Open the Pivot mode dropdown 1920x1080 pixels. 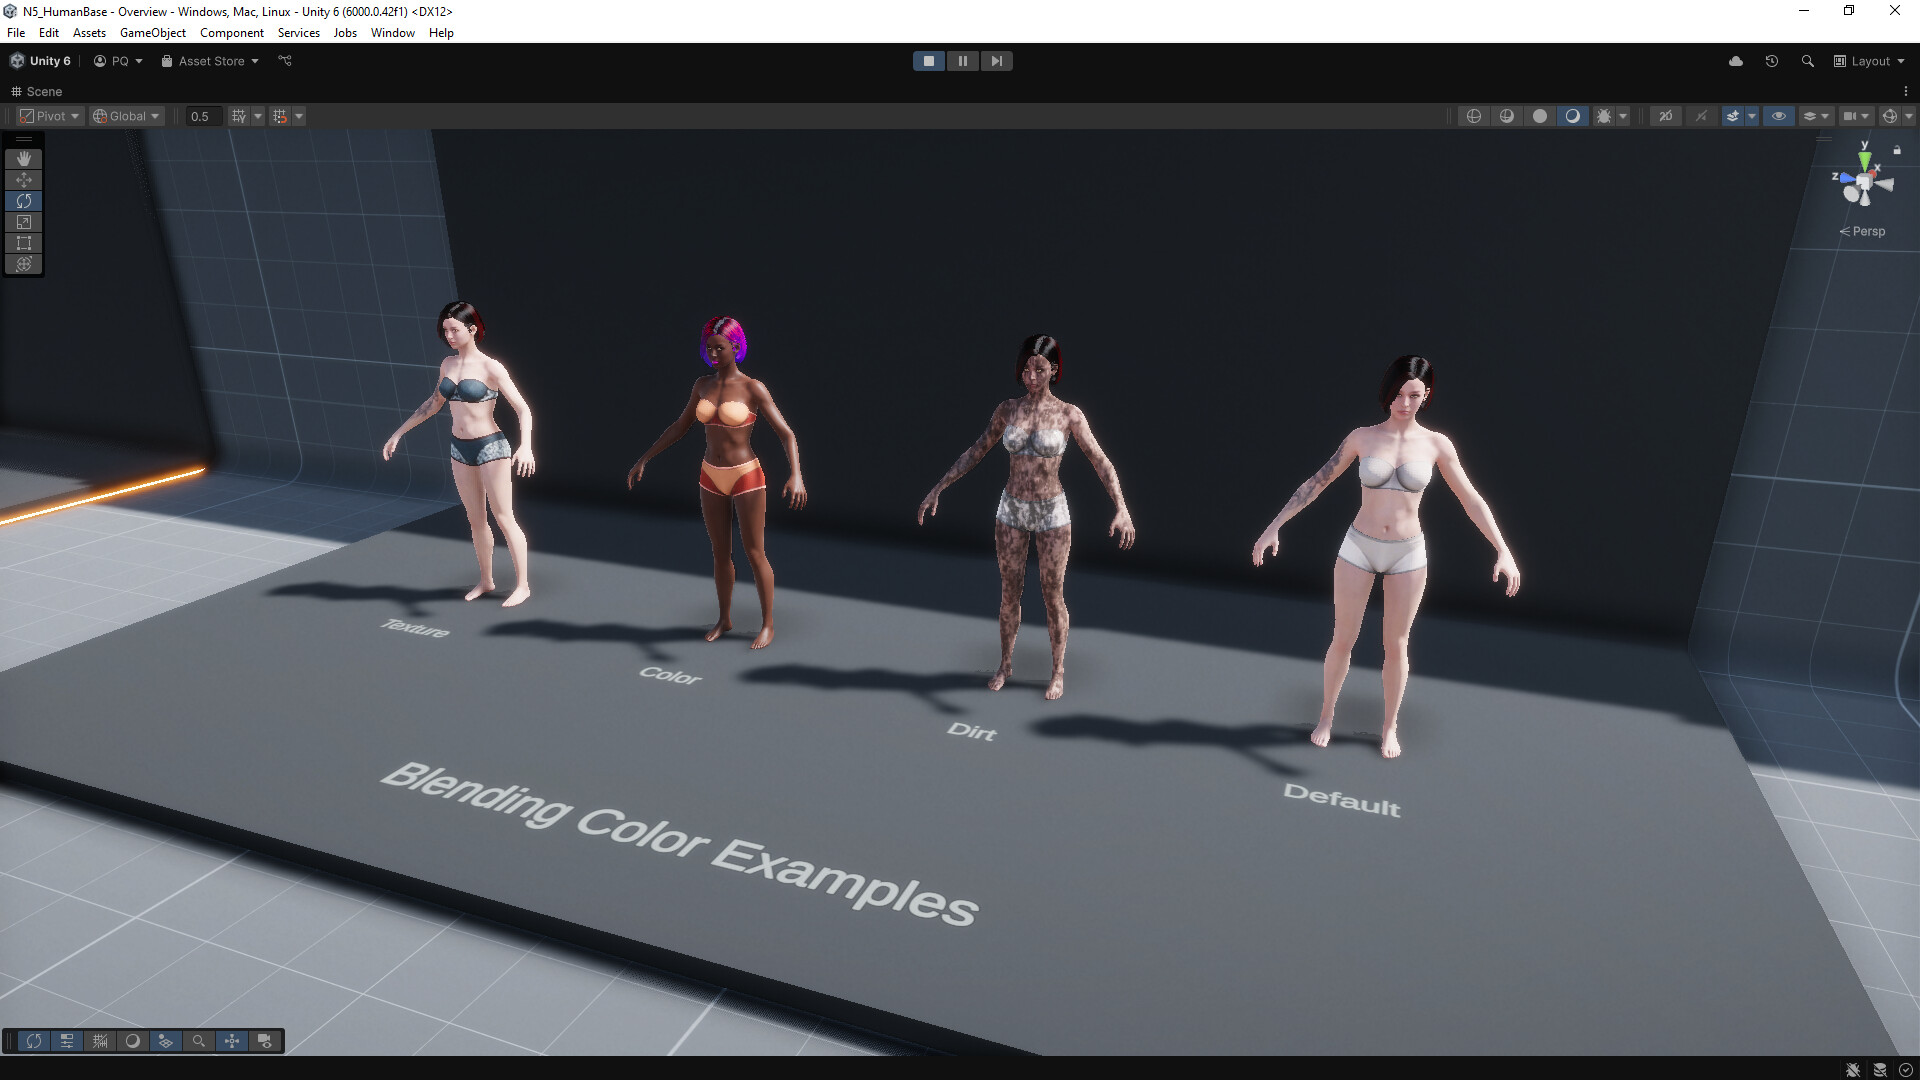[x=48, y=116]
